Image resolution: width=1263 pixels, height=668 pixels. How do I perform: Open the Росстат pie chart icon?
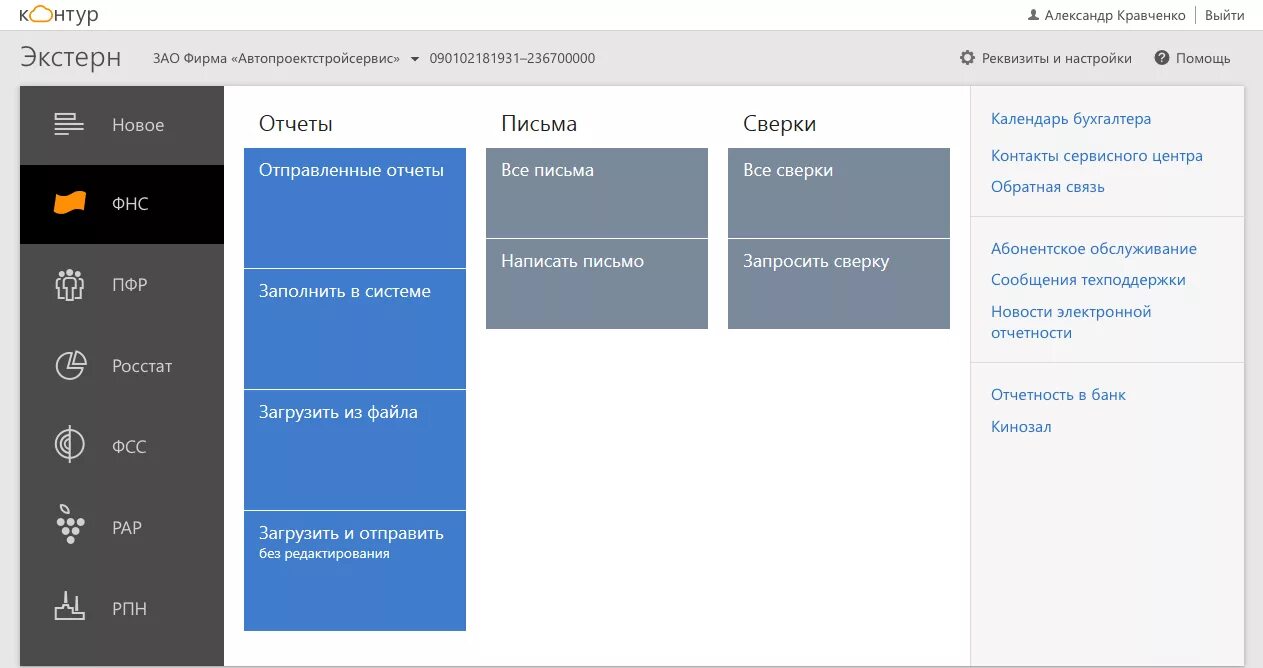coord(69,366)
